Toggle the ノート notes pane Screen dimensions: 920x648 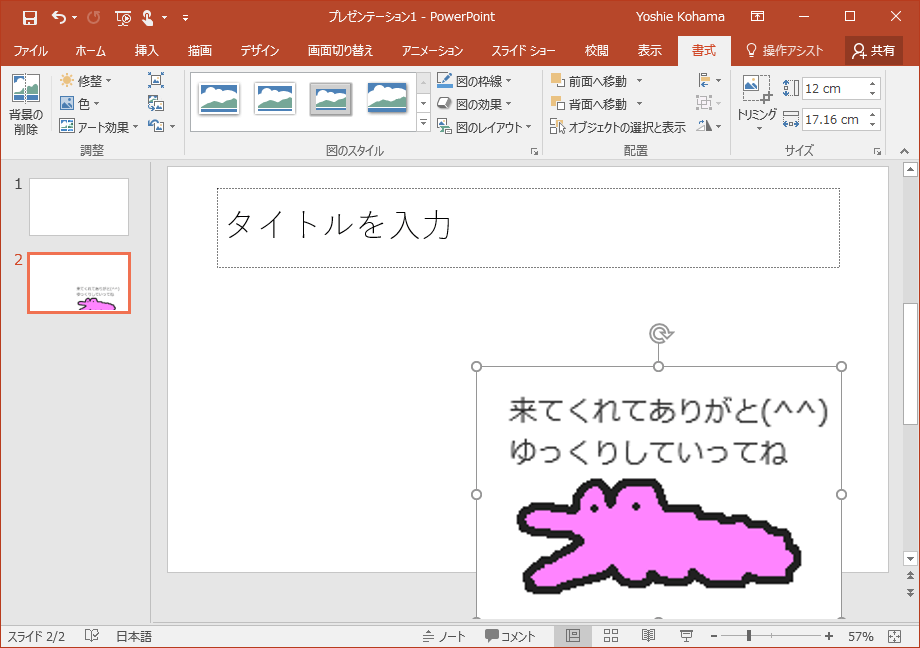click(x=444, y=636)
